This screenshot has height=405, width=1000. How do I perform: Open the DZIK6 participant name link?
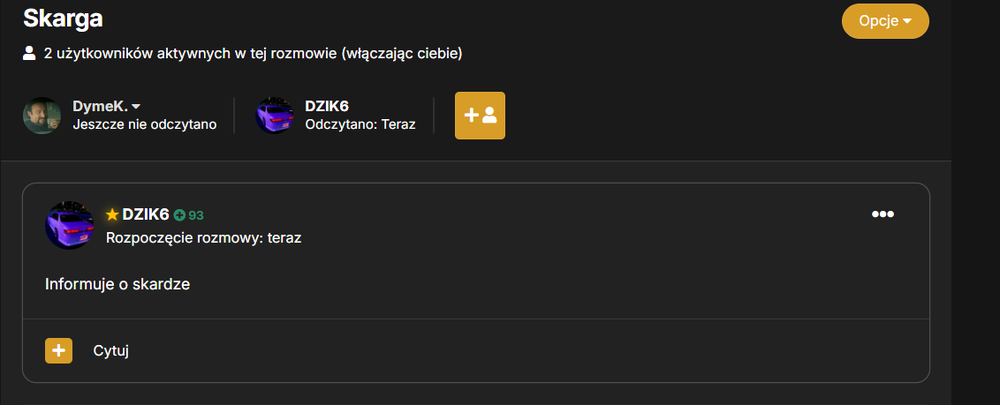327,107
